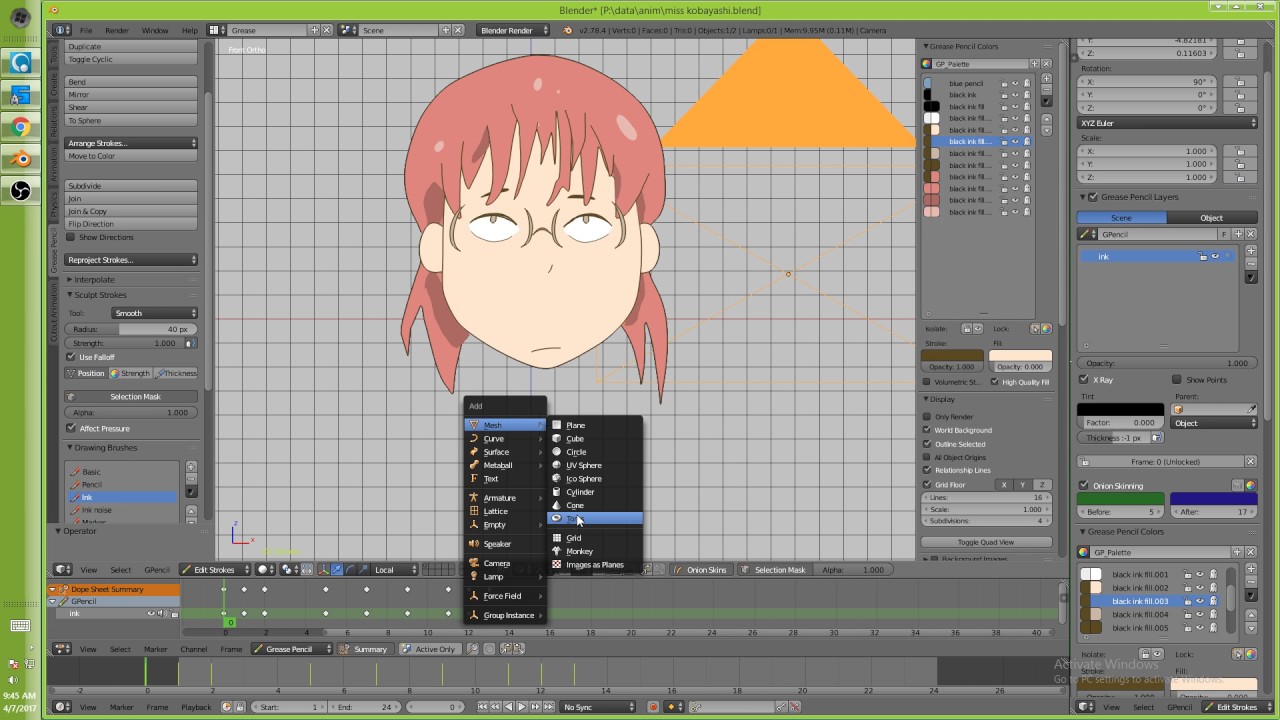This screenshot has height=720, width=1280.
Task: Open the Smooth sculpt tool dropdown
Action: (x=154, y=313)
